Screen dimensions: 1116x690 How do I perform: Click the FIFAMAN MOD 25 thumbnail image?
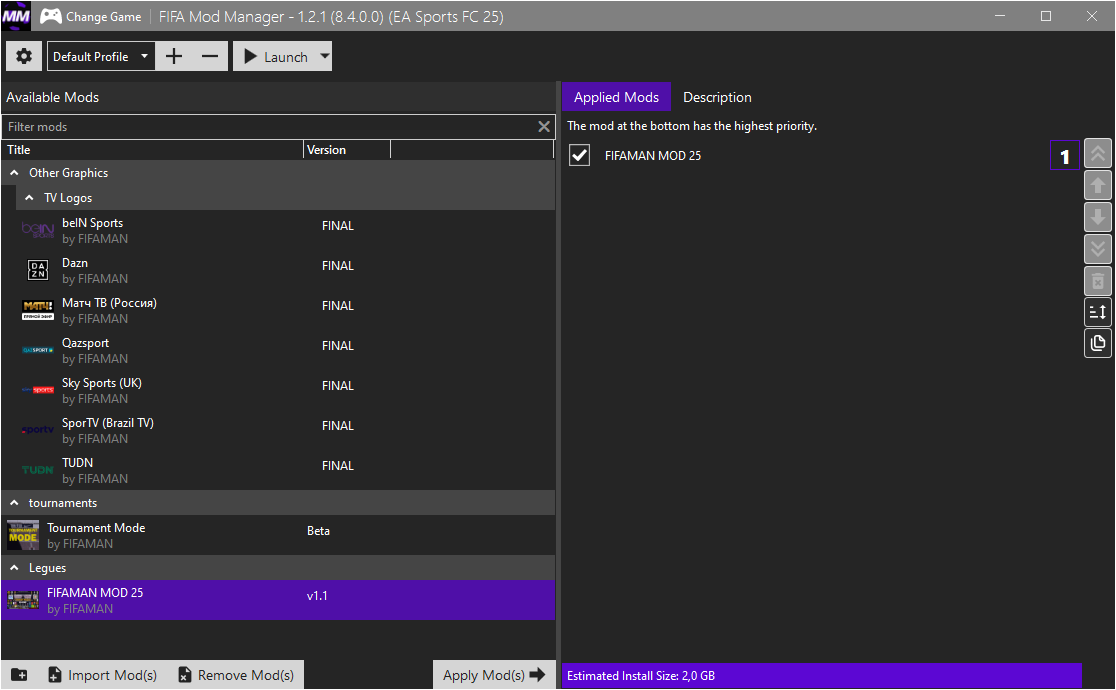[x=23, y=600]
